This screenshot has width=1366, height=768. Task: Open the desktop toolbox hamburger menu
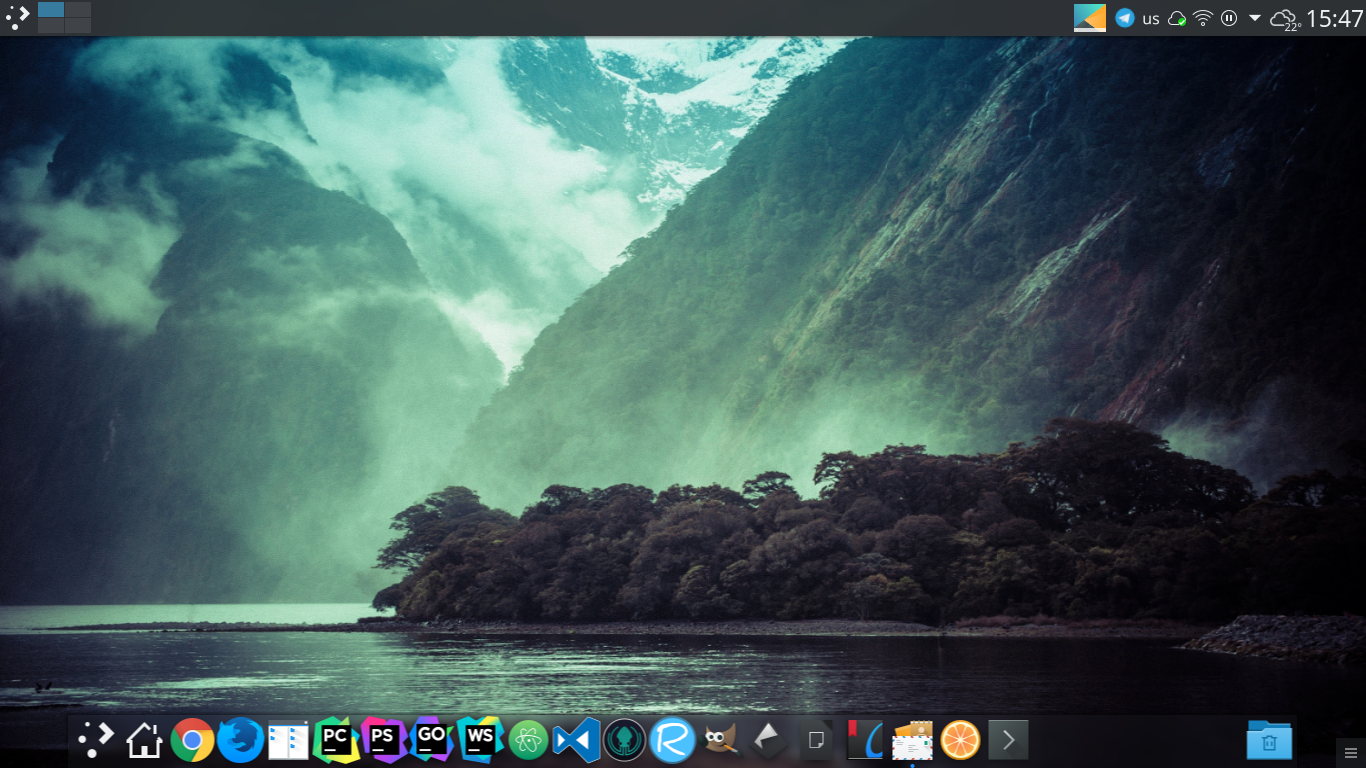[1351, 753]
